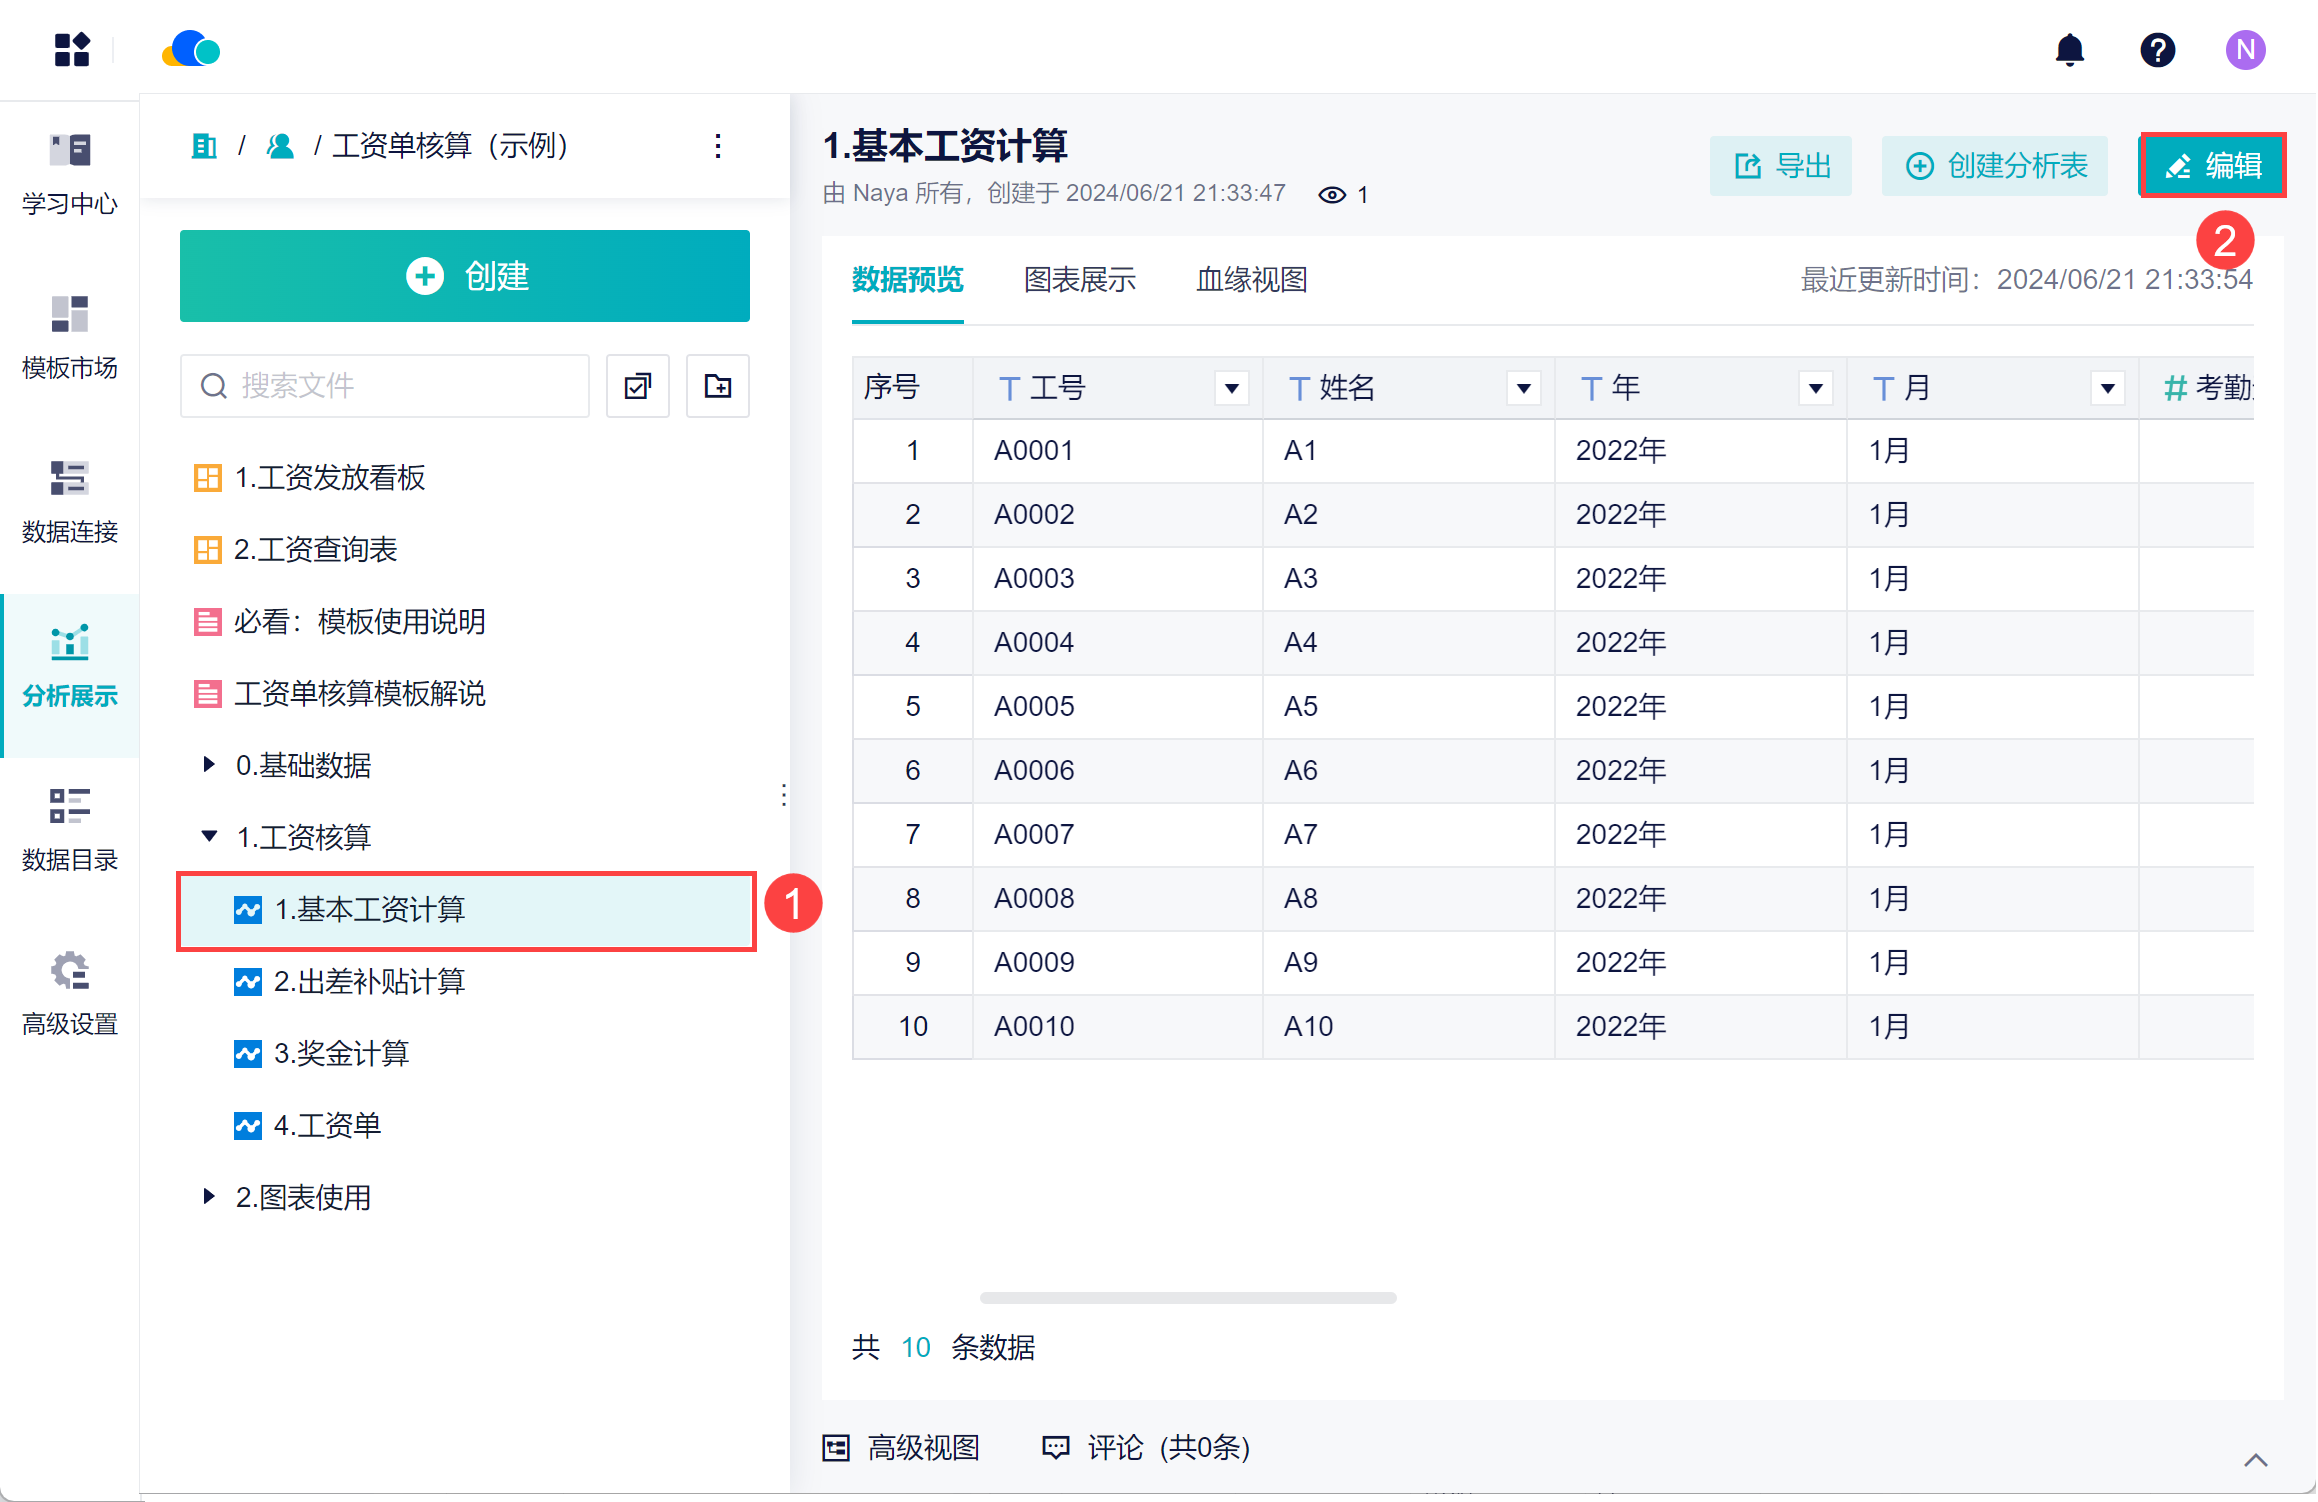Viewport: 2318px width, 1502px height.
Task: Open the 工号 column dropdown
Action: pos(1231,388)
